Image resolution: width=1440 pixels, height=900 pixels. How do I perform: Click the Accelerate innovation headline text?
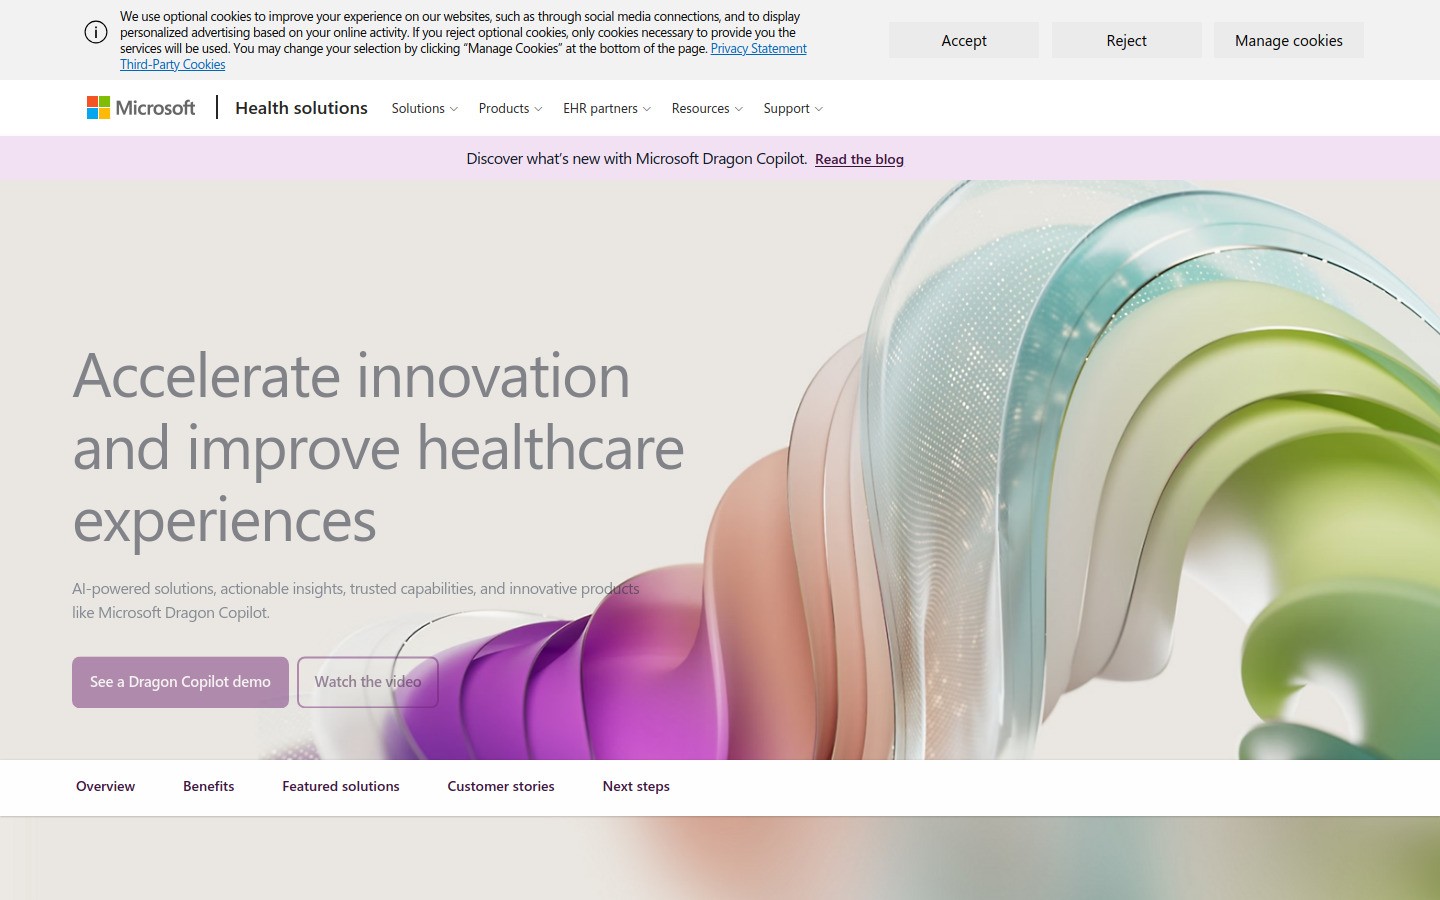(x=378, y=447)
